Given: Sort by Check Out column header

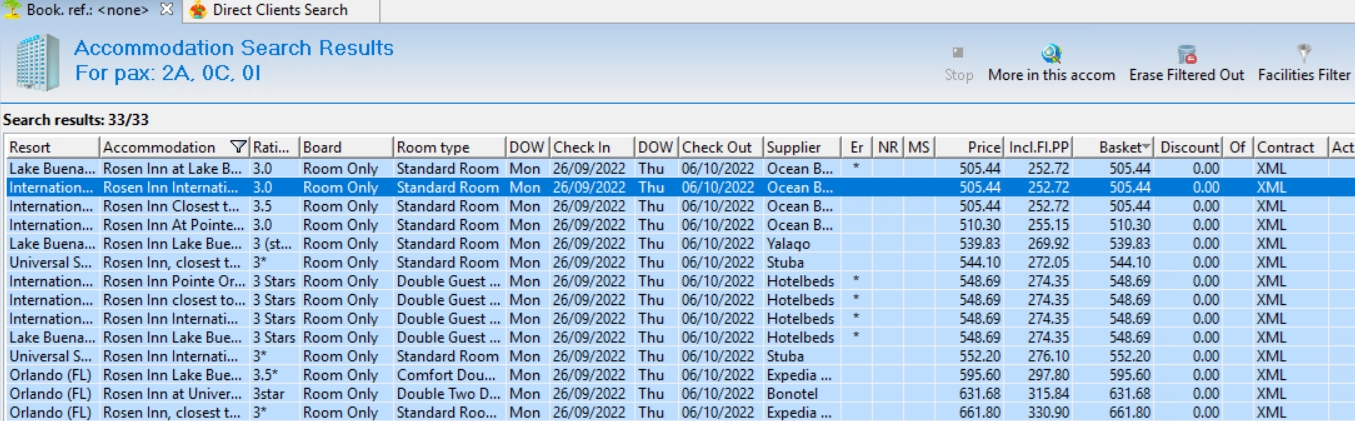Looking at the screenshot, I should 721,147.
